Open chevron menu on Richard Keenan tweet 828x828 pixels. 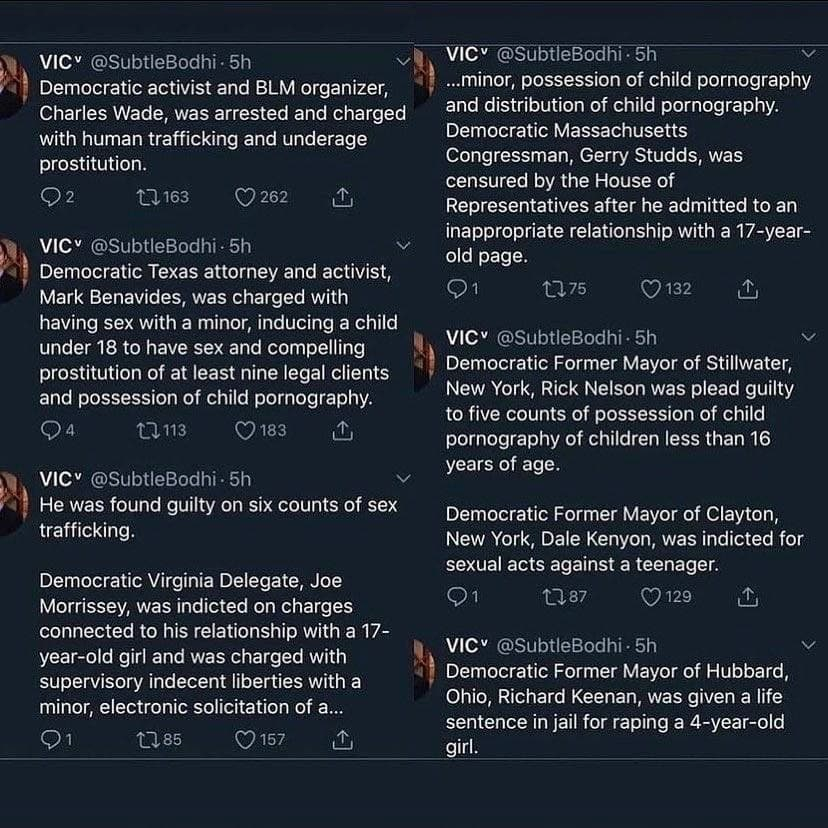click(809, 646)
